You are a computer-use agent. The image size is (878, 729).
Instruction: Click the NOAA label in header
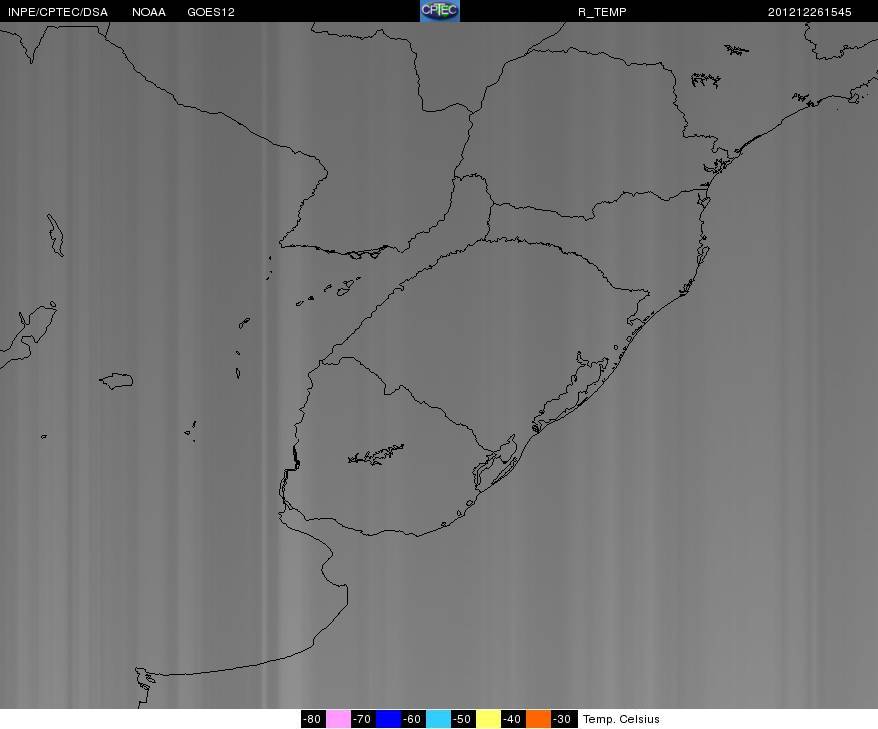[149, 12]
